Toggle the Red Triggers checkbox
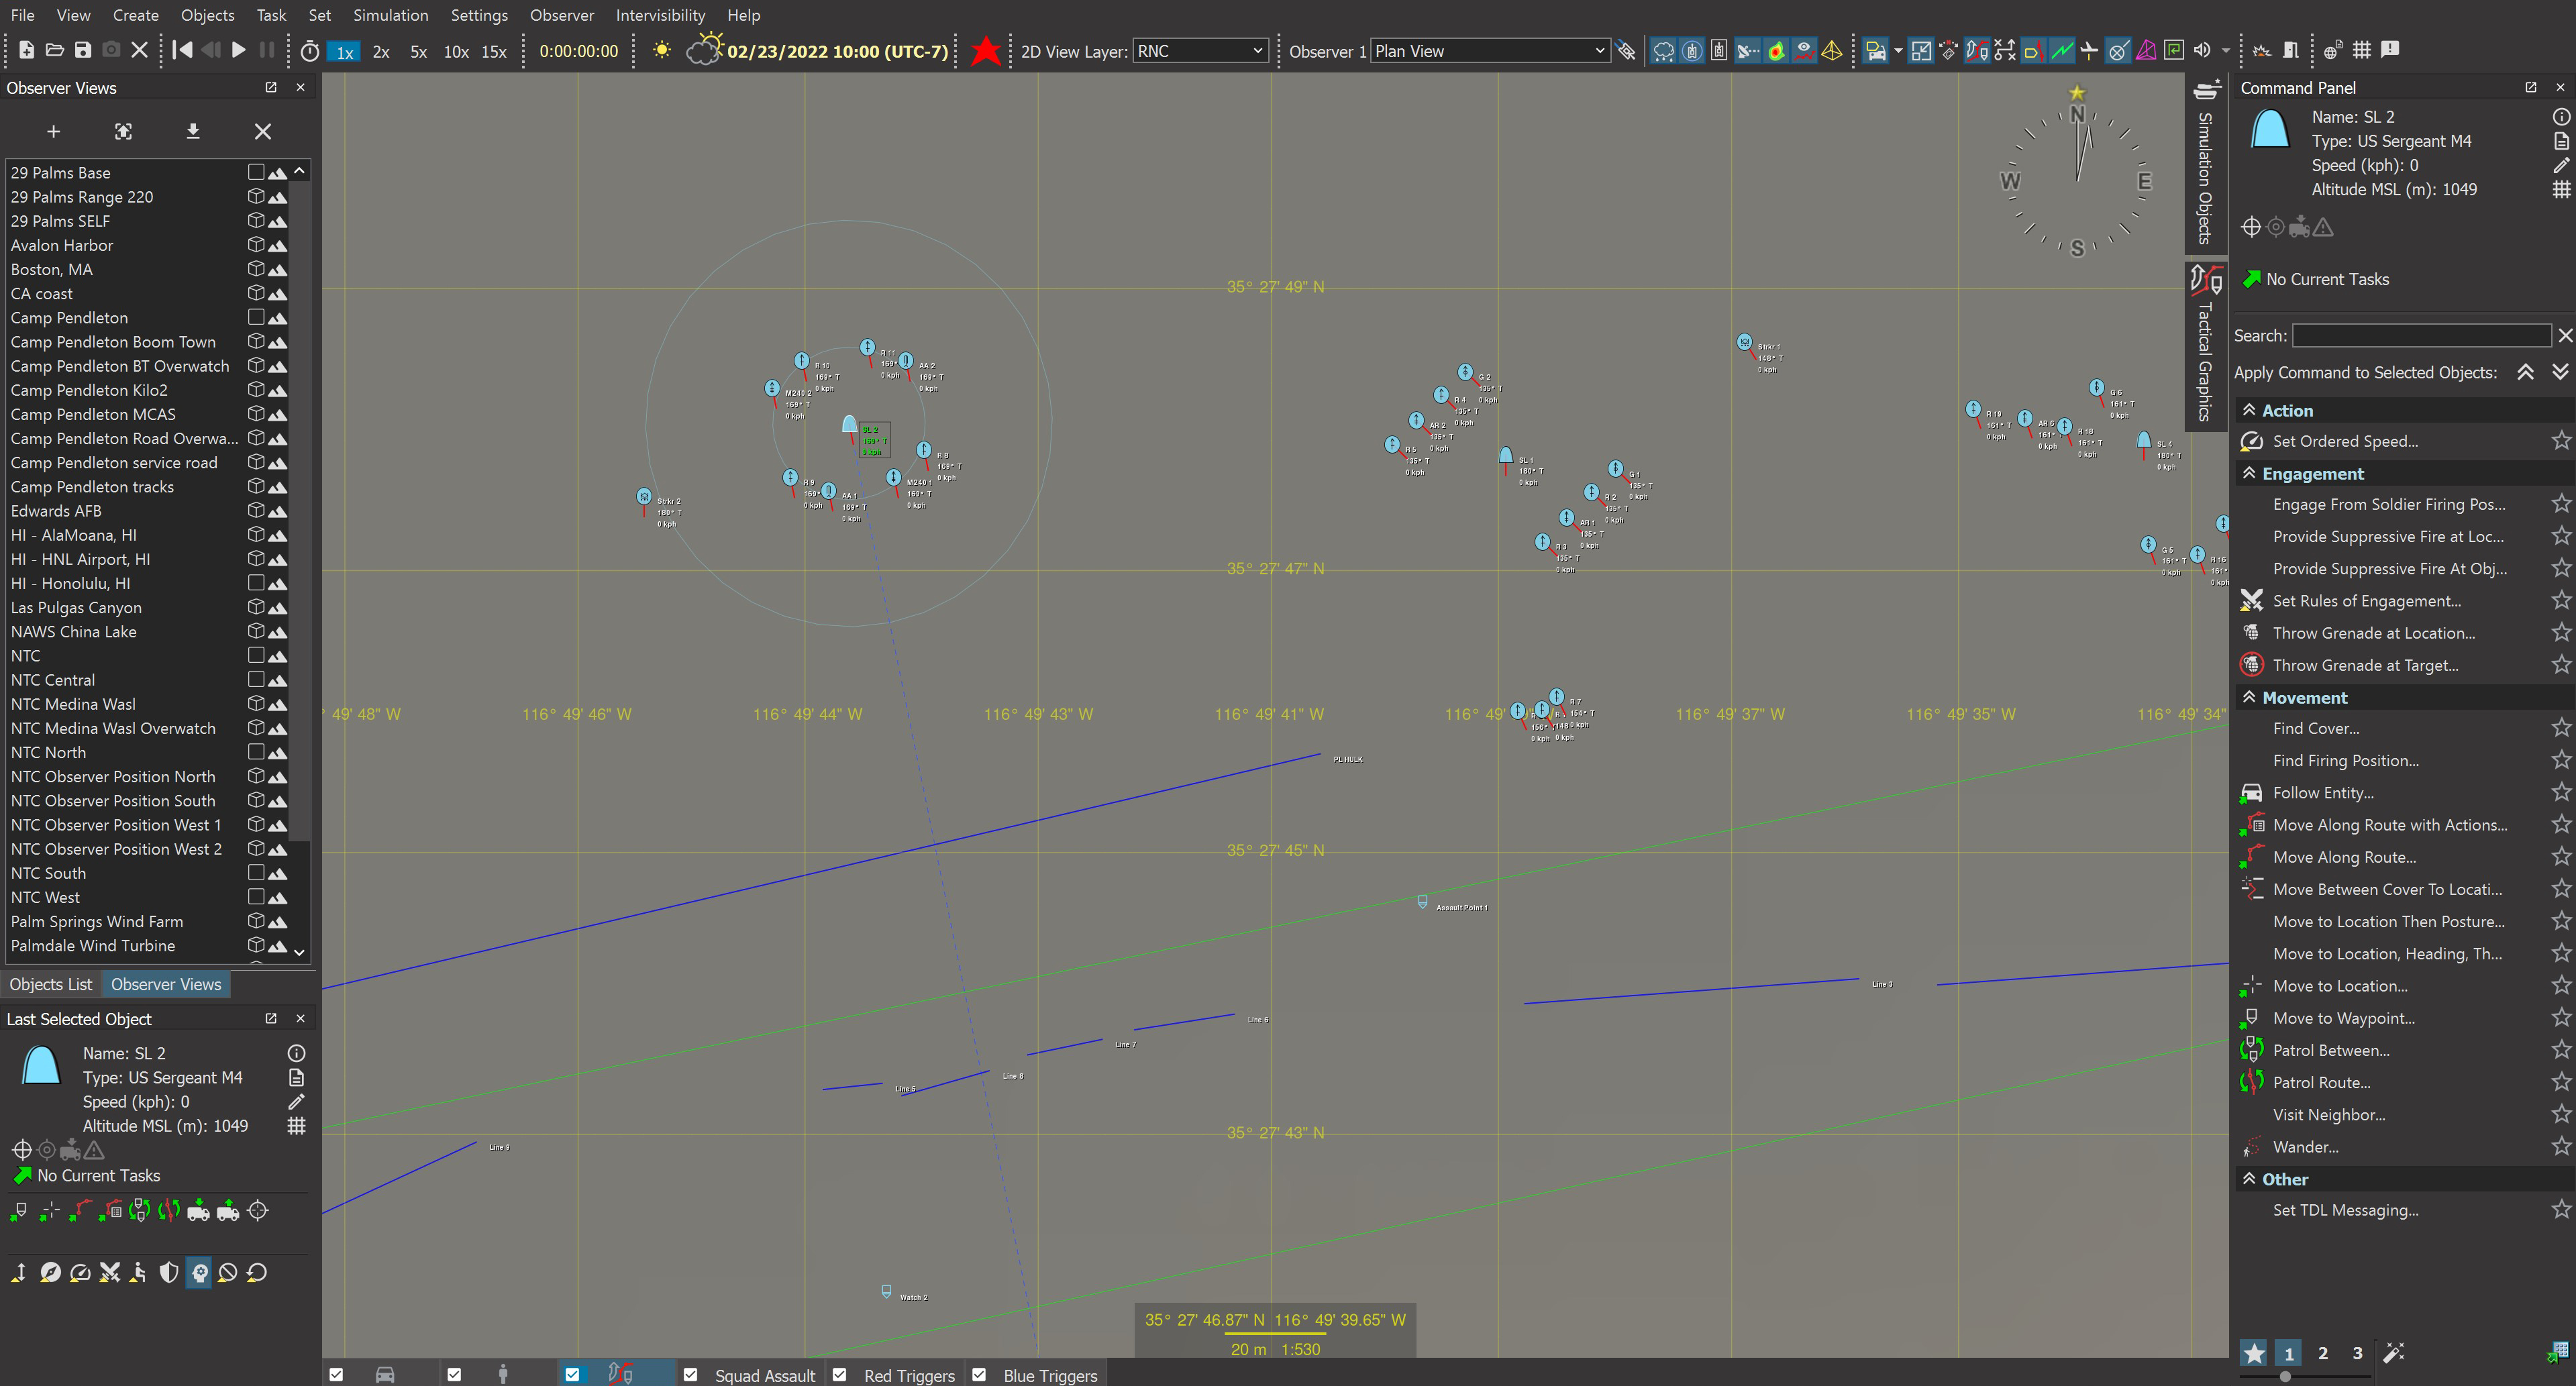 point(840,1375)
